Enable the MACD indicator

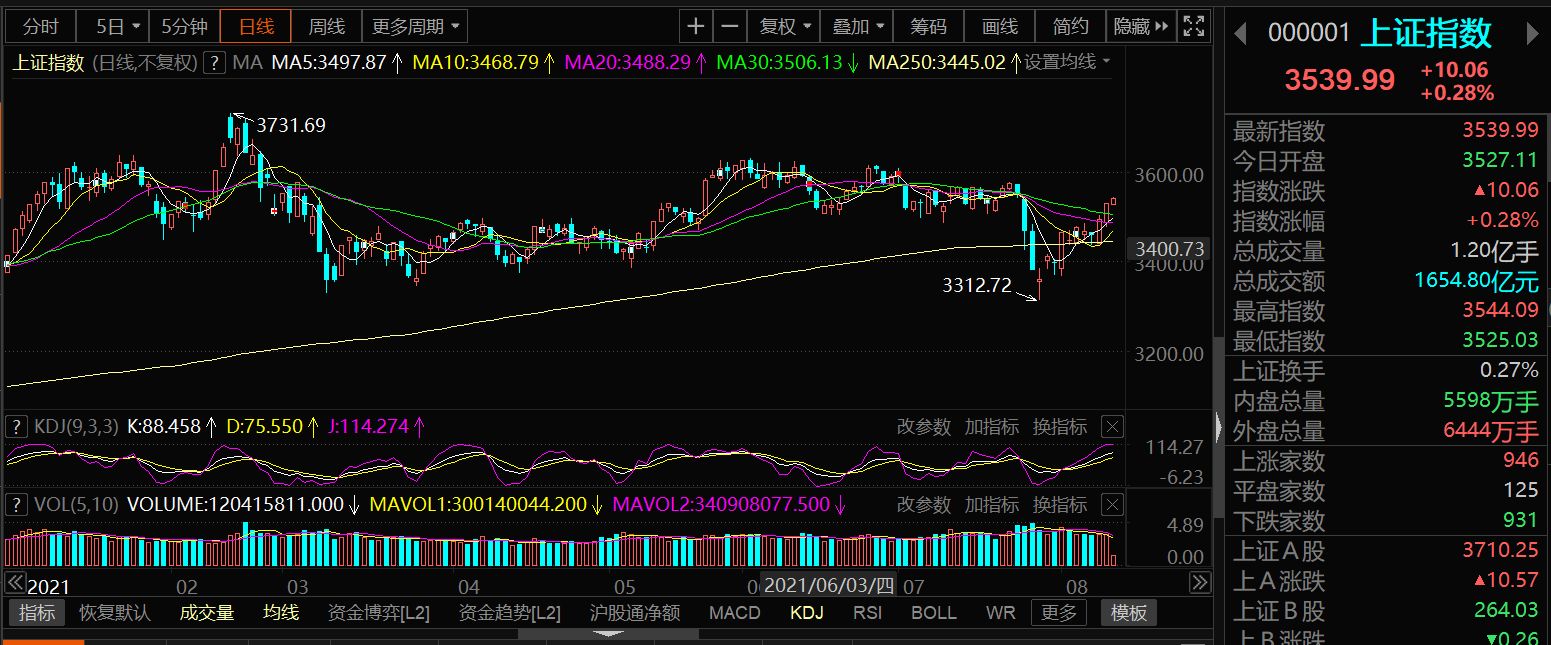click(734, 613)
